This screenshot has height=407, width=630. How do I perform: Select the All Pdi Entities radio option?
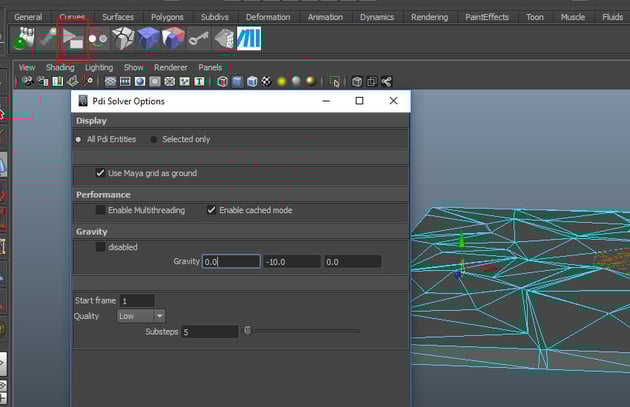coord(79,139)
